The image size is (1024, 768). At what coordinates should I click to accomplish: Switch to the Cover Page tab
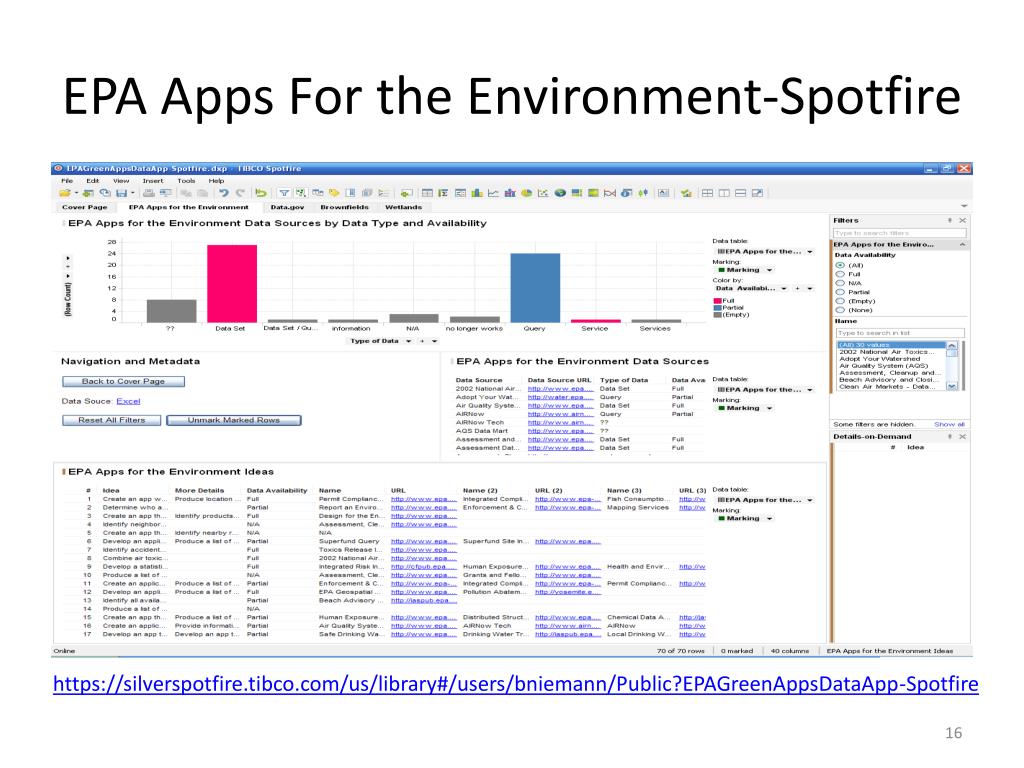pos(84,207)
